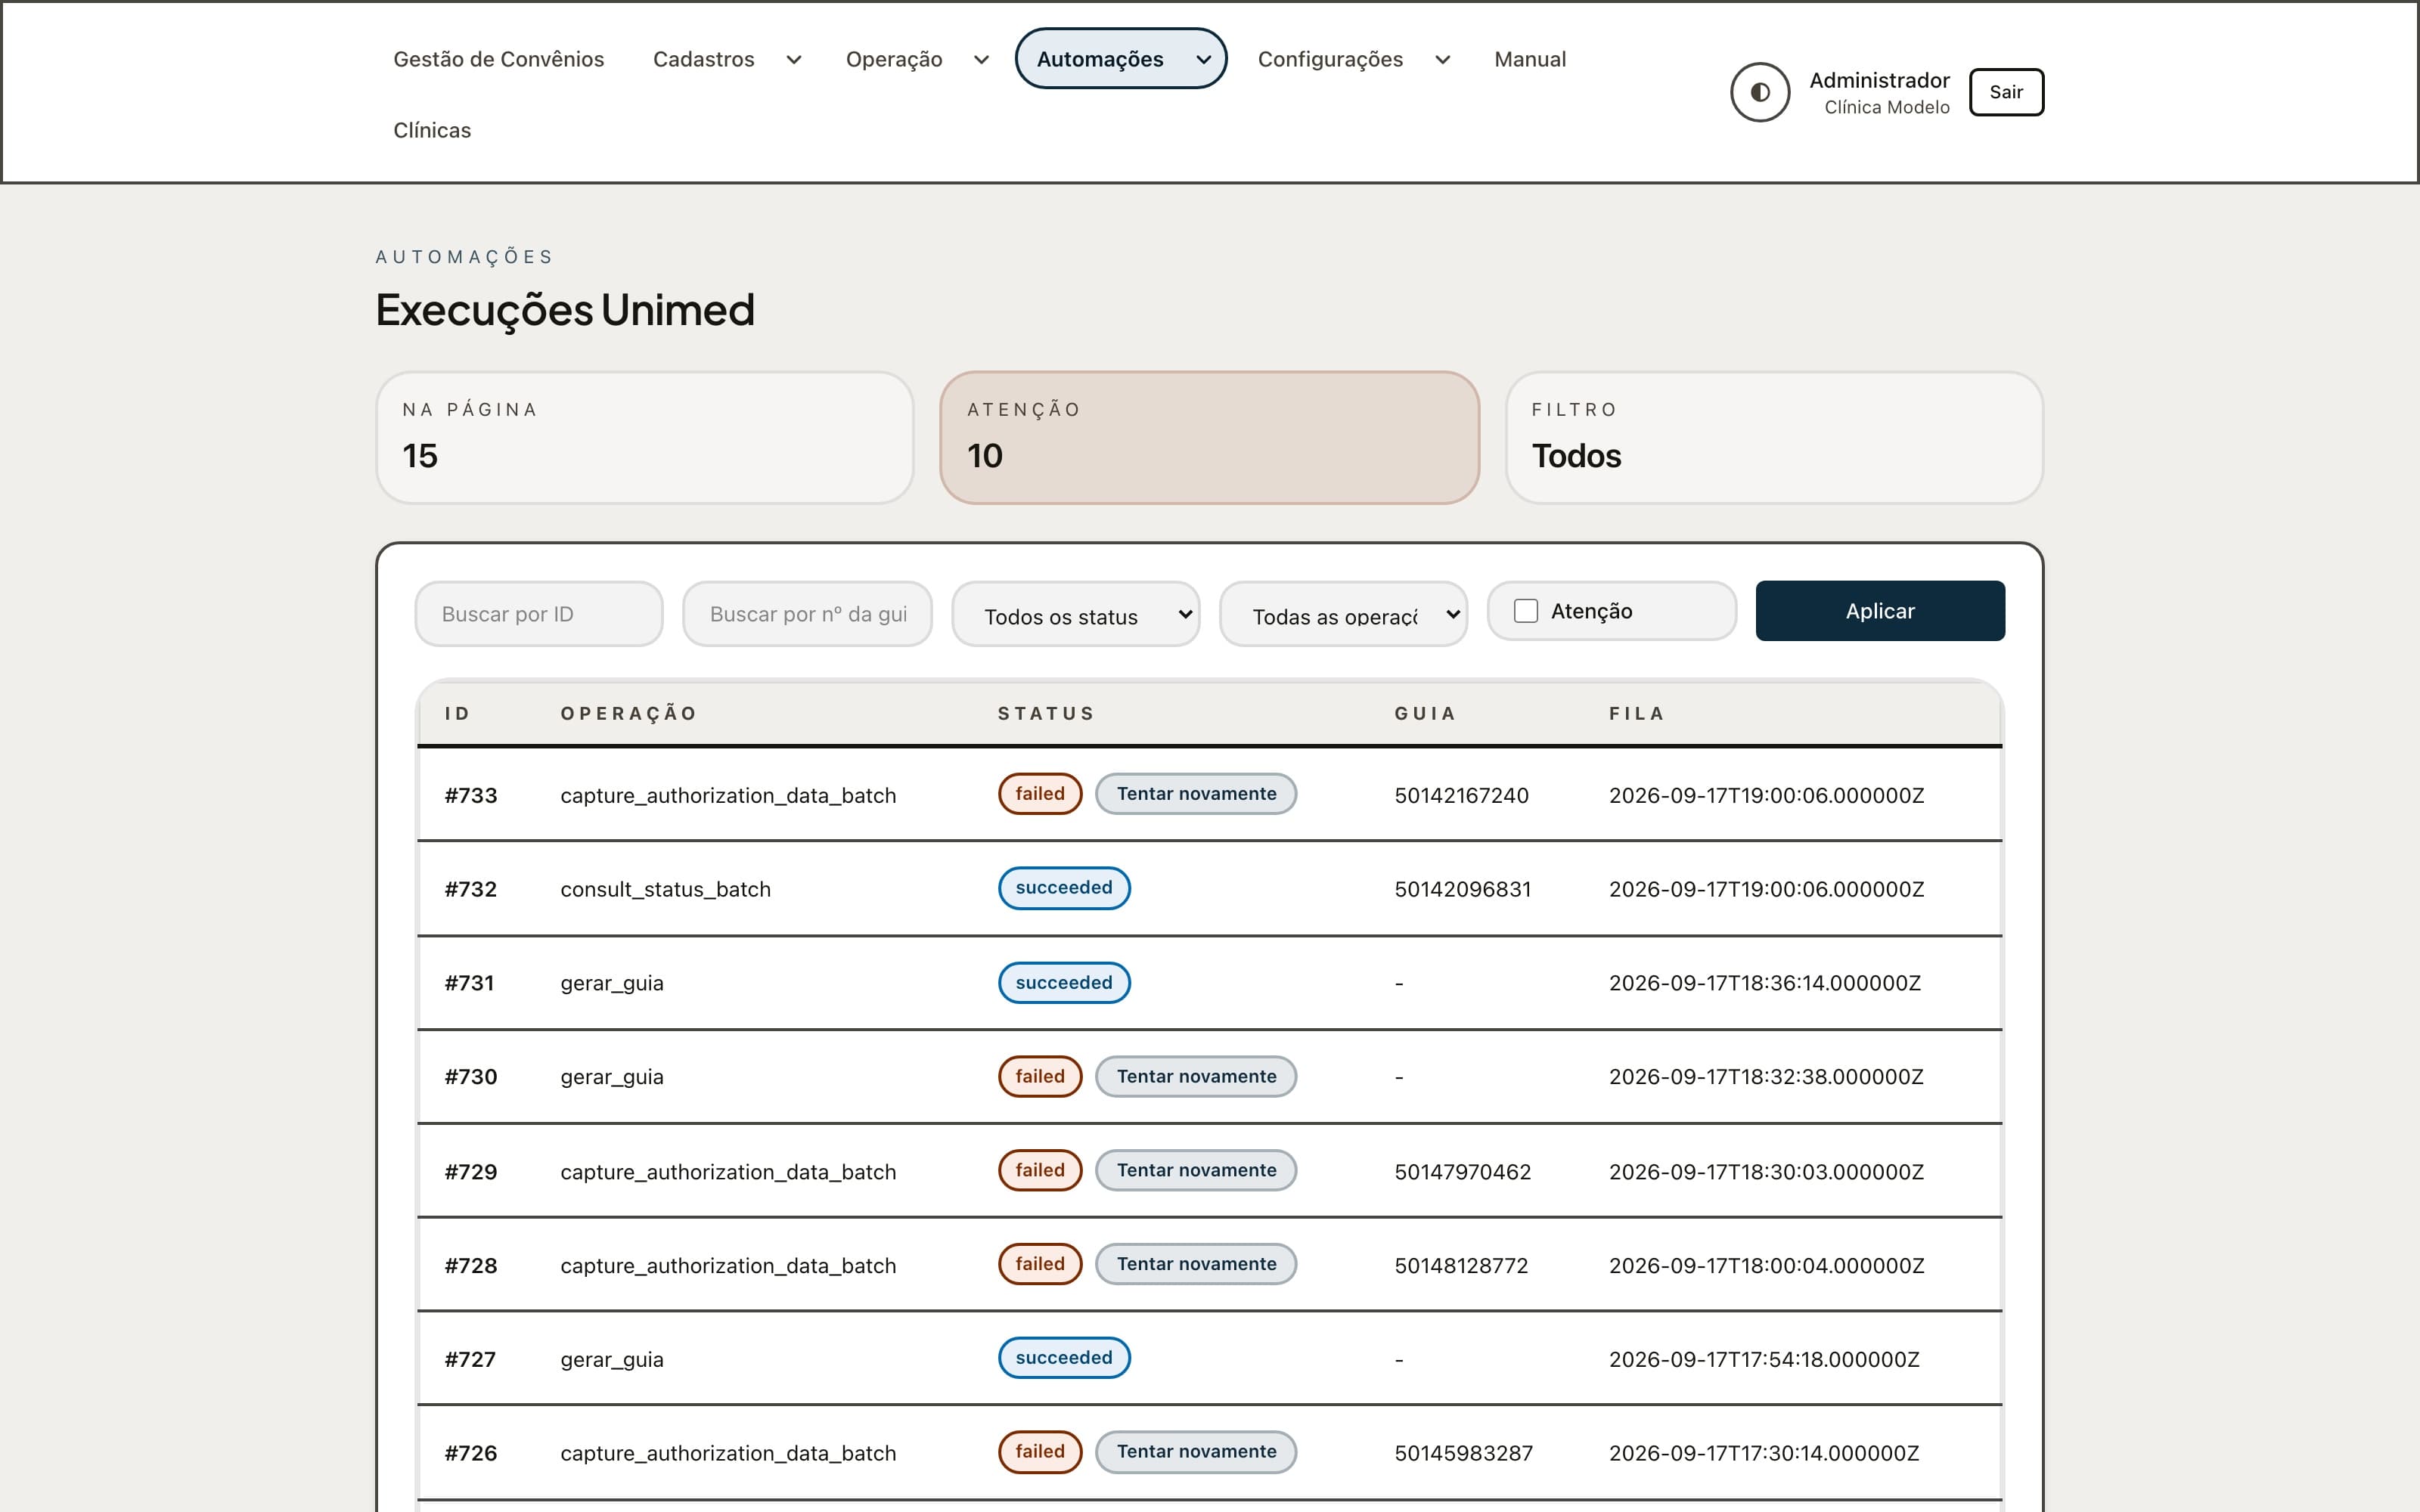
Task: Click the failed badge on row #730
Action: pos(1040,1077)
